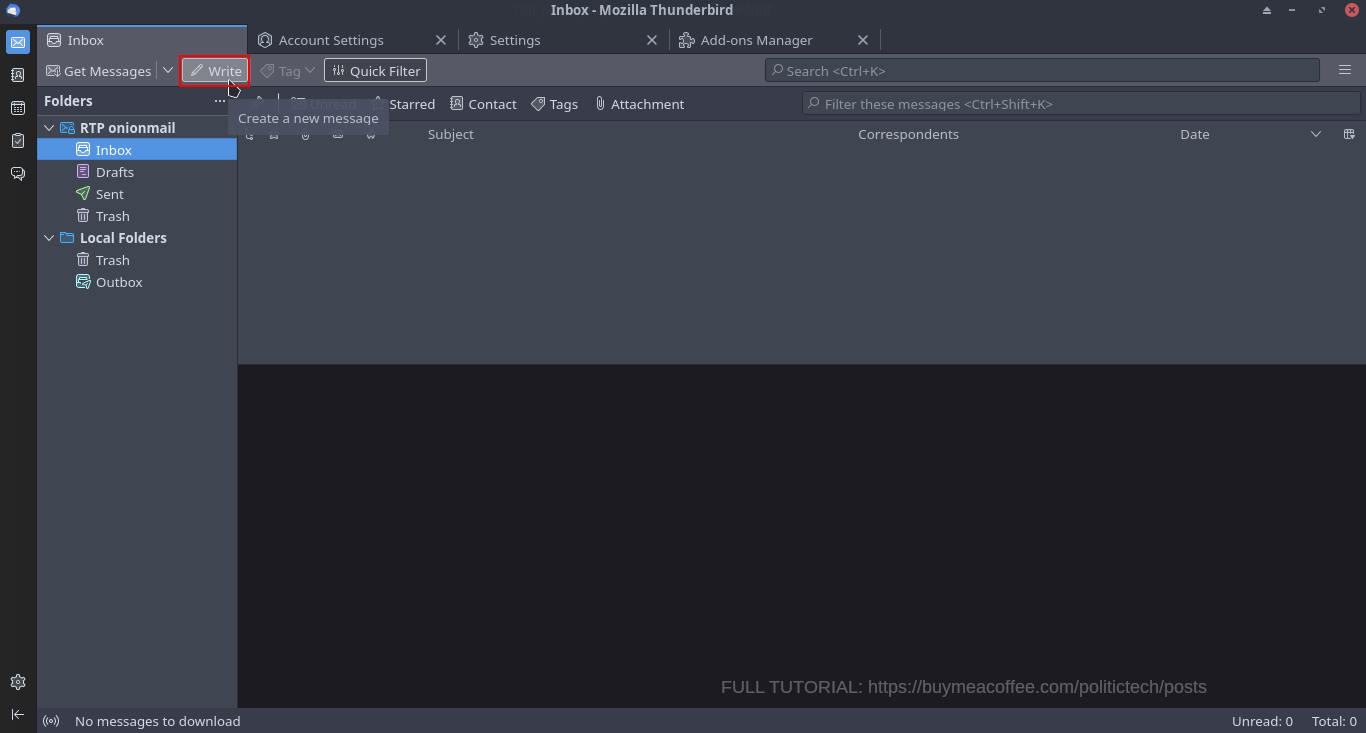
Task: Sort messages by Date column
Action: [x=1194, y=134]
